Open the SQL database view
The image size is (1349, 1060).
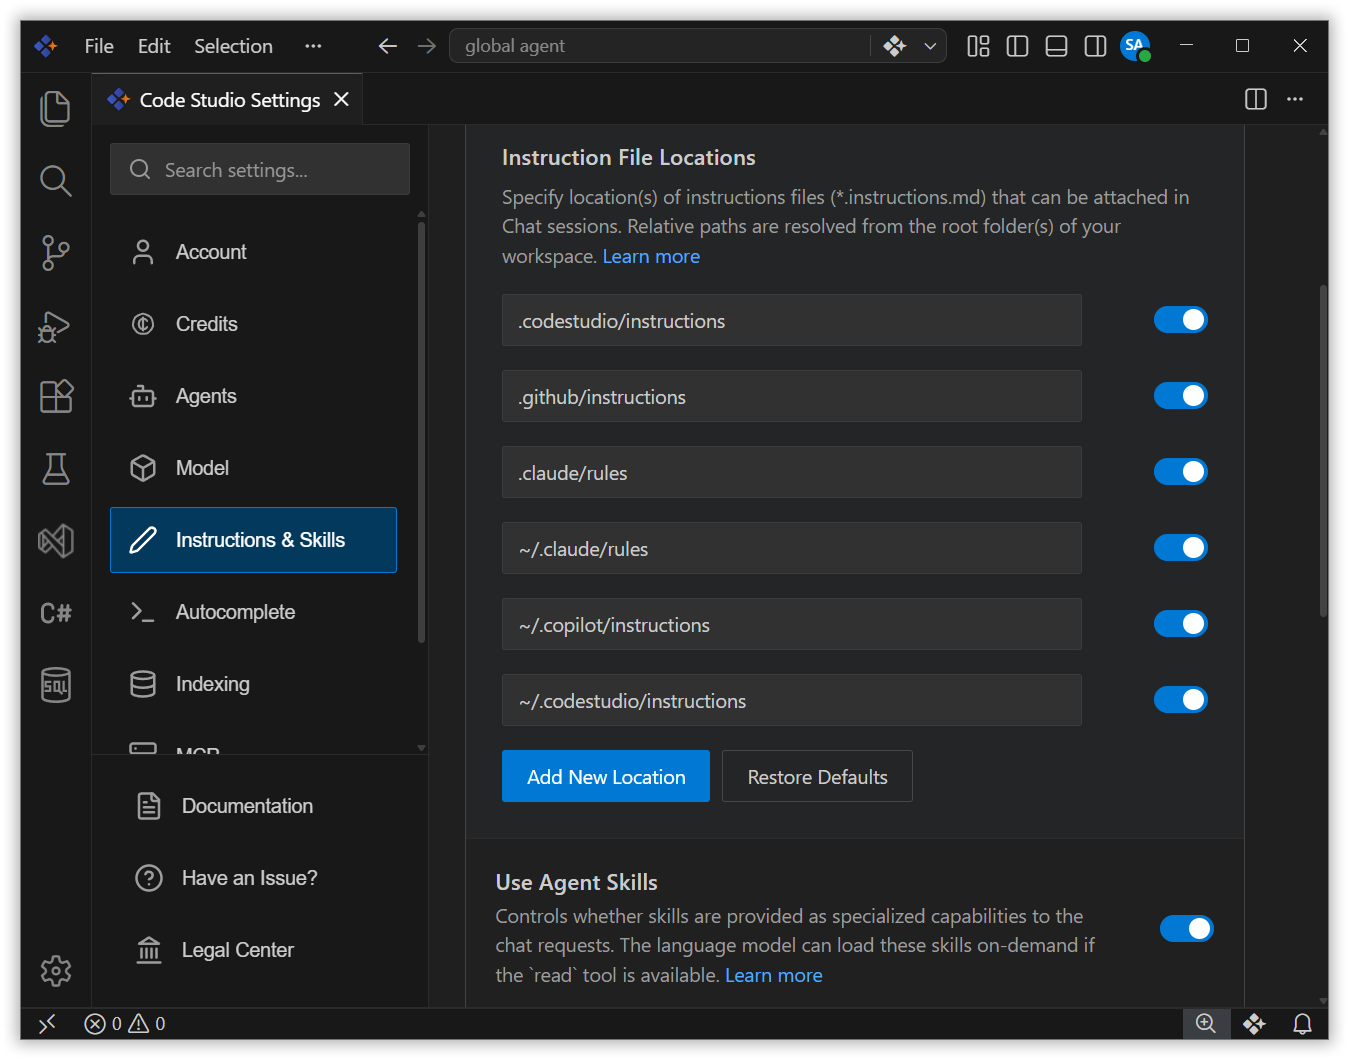click(55, 685)
